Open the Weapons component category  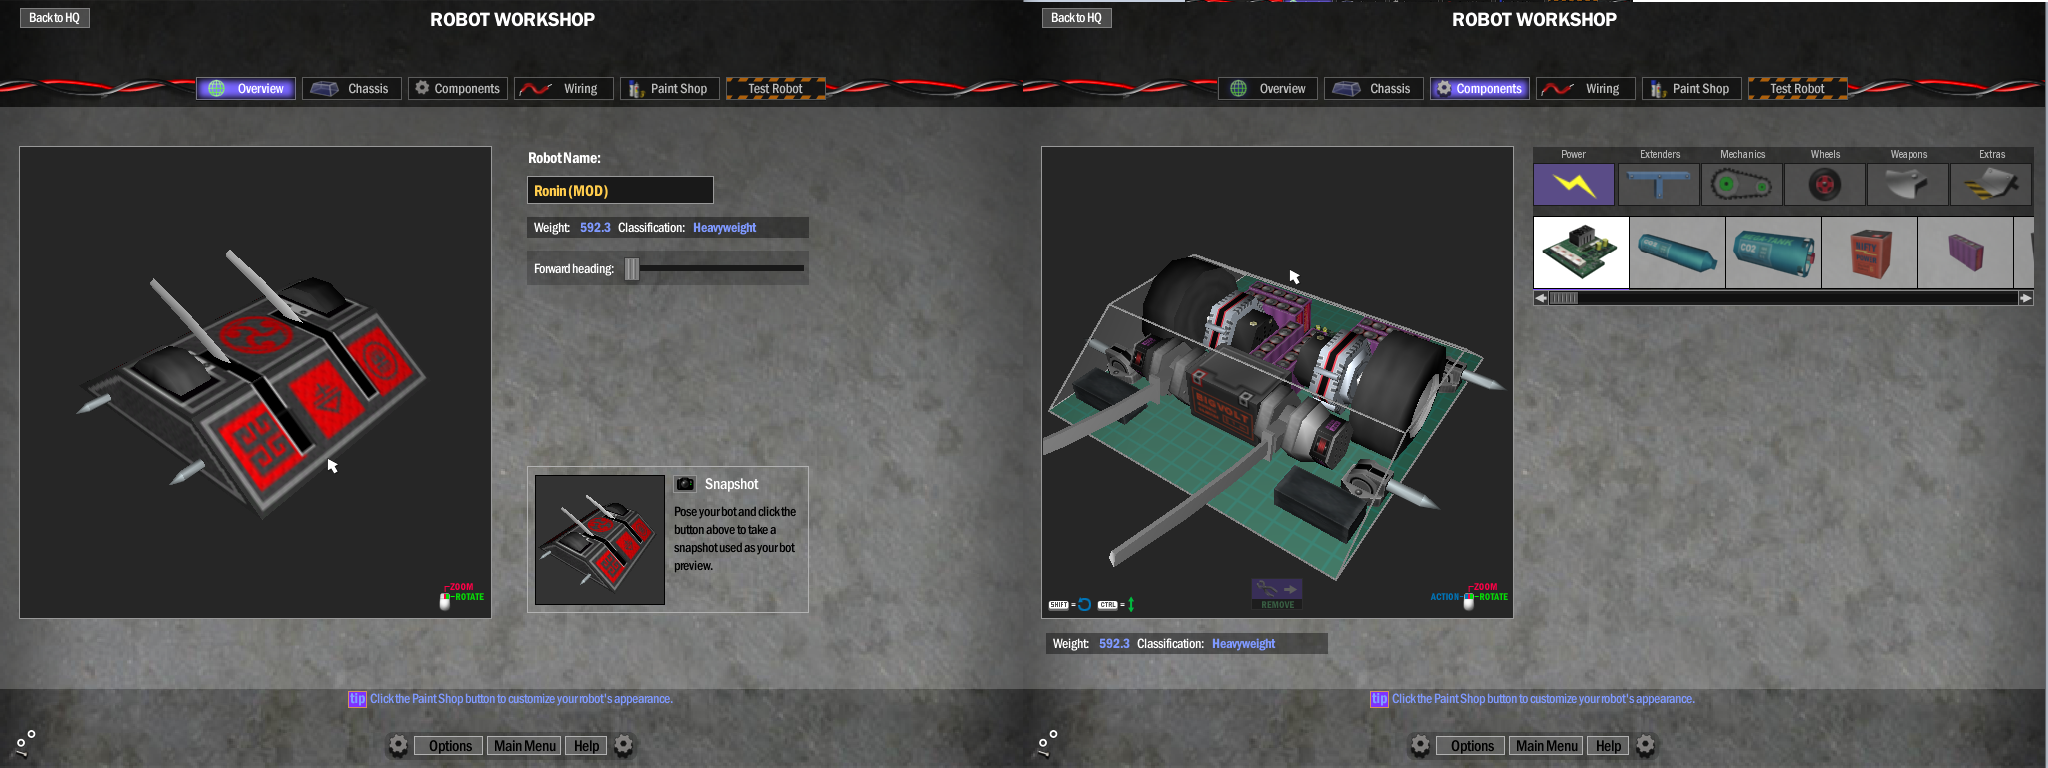[x=1907, y=185]
